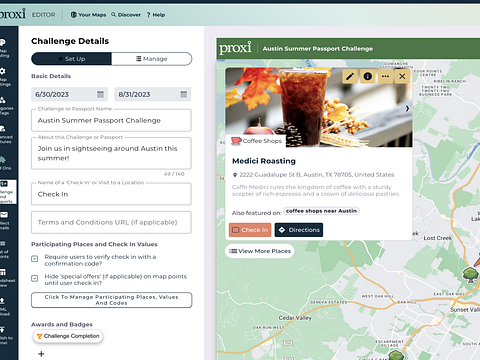480x360 pixels.
Task: Click Austin Summer Passport Challenge map title
Action: tap(318, 49)
